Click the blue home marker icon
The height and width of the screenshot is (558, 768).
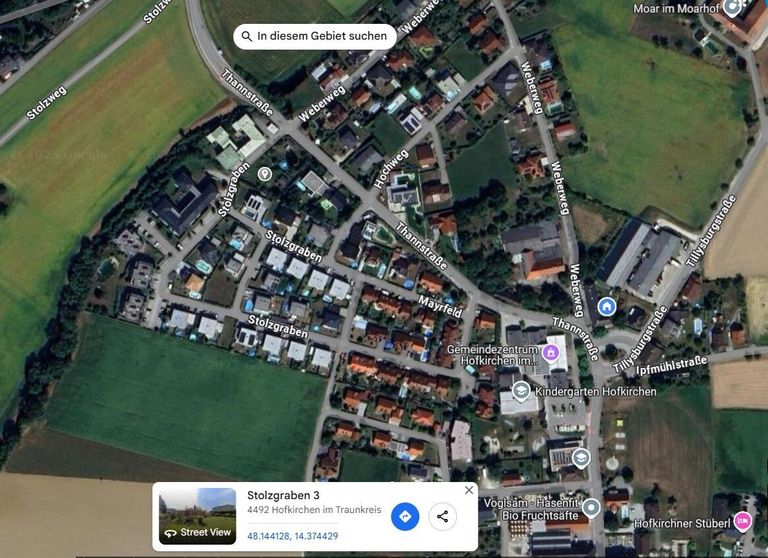coord(607,307)
